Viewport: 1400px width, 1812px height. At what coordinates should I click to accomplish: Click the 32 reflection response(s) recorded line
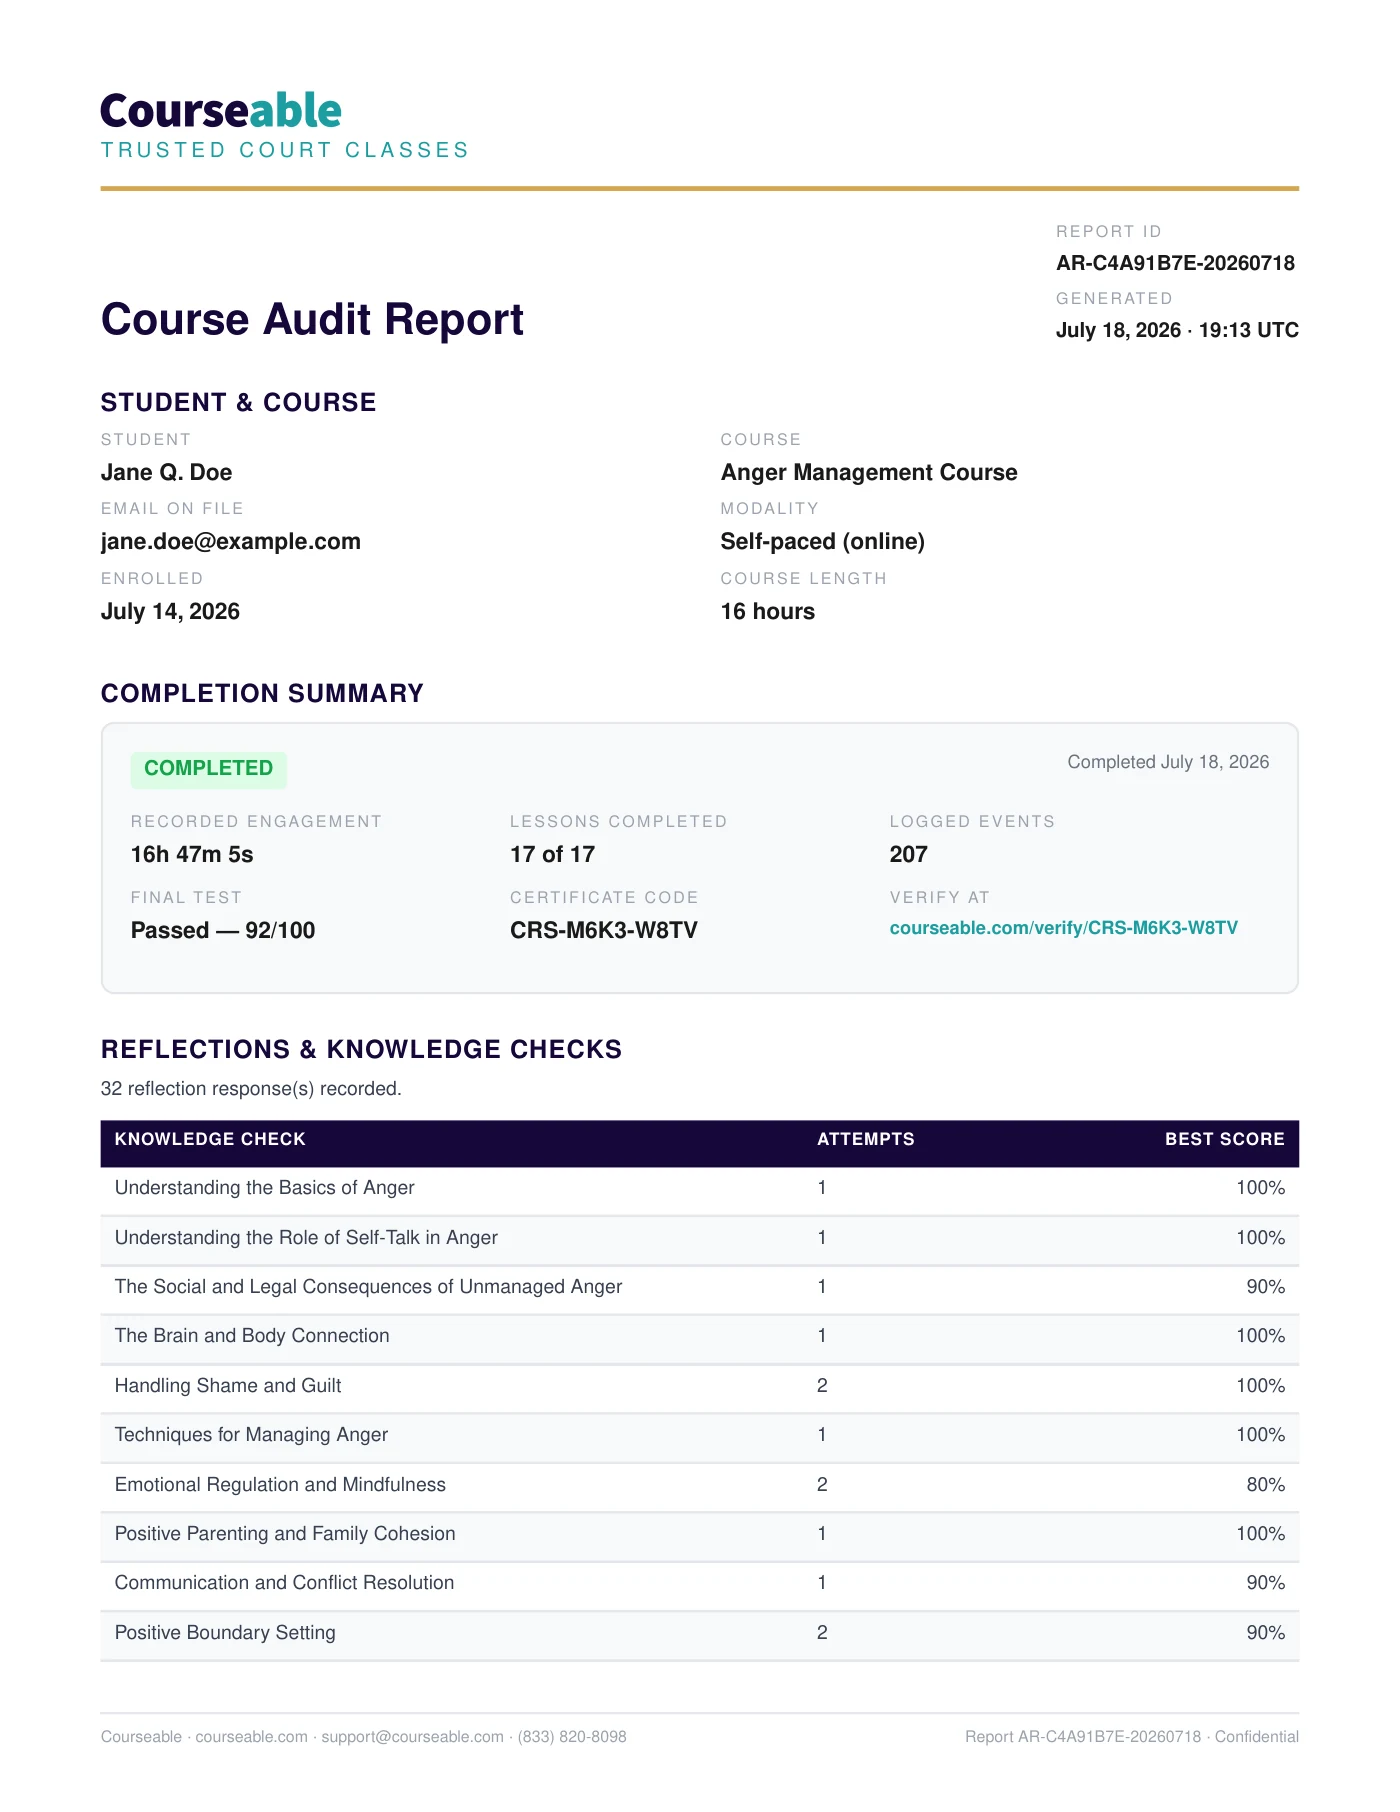251,1088
